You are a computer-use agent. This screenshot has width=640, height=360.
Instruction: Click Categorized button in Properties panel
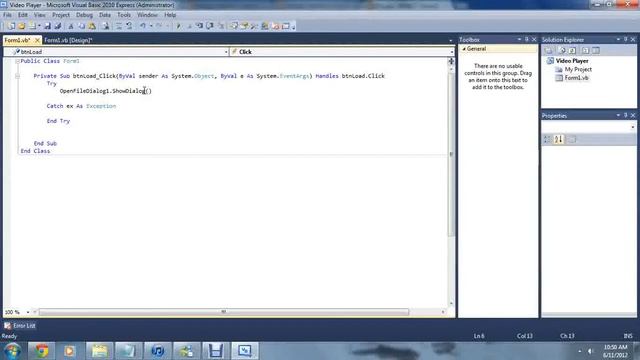(547, 140)
